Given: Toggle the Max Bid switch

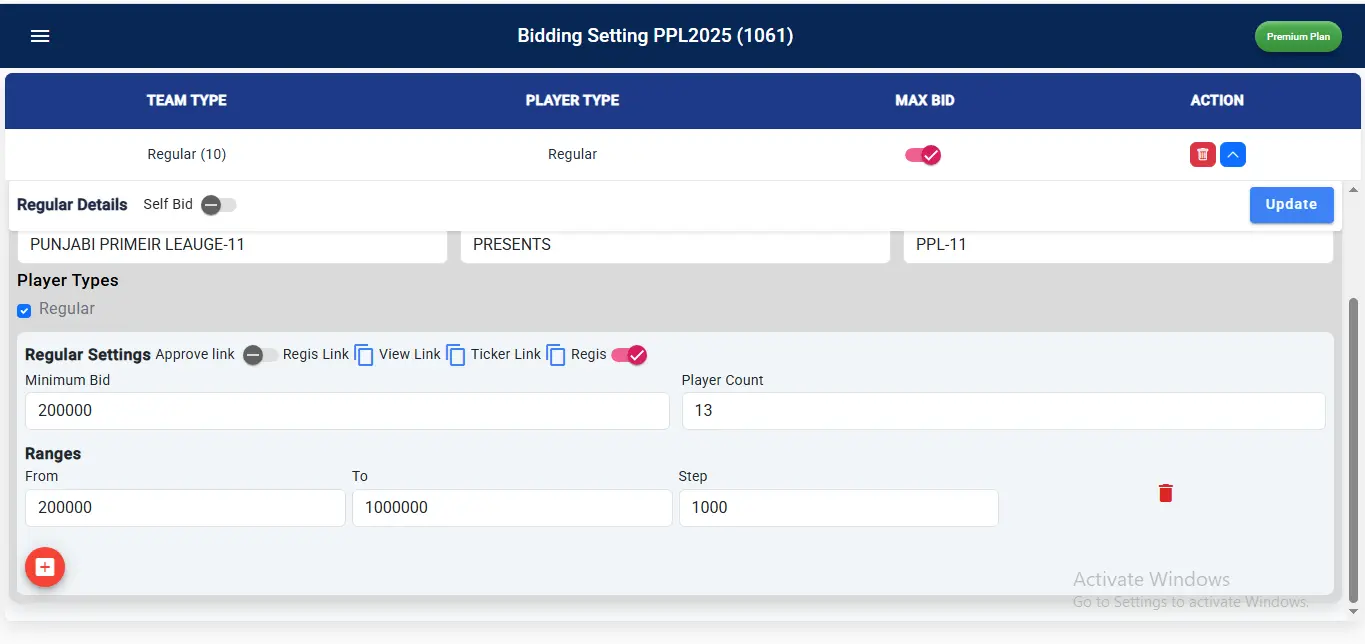Looking at the screenshot, I should pyautogui.click(x=923, y=155).
